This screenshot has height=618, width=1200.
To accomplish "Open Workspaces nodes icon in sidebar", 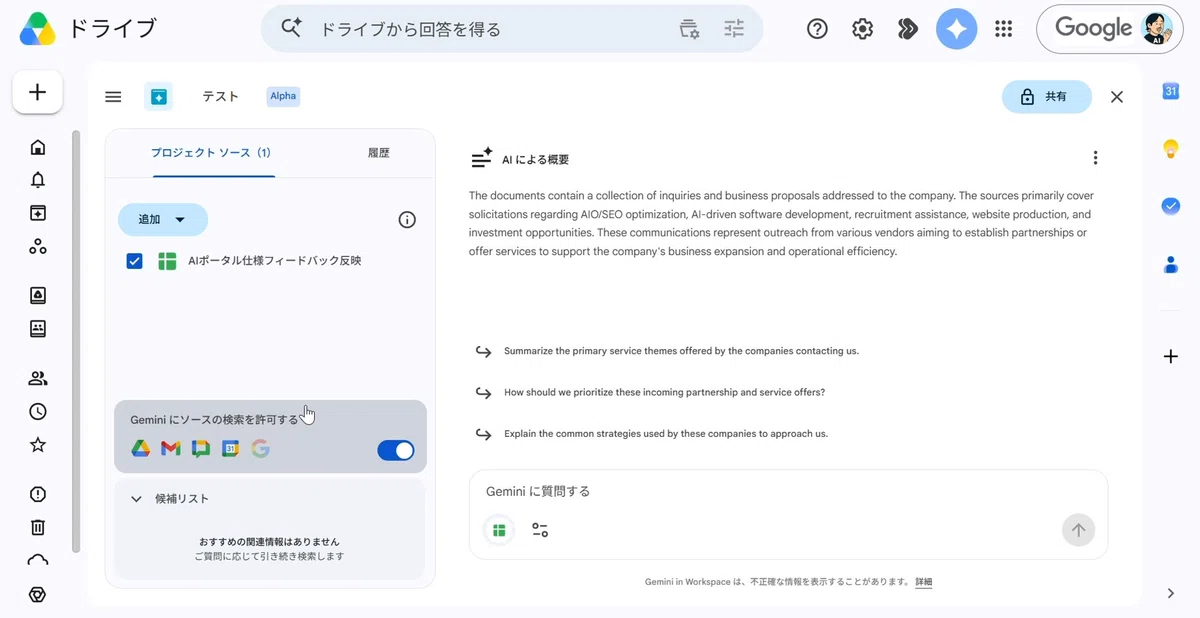I will (38, 246).
